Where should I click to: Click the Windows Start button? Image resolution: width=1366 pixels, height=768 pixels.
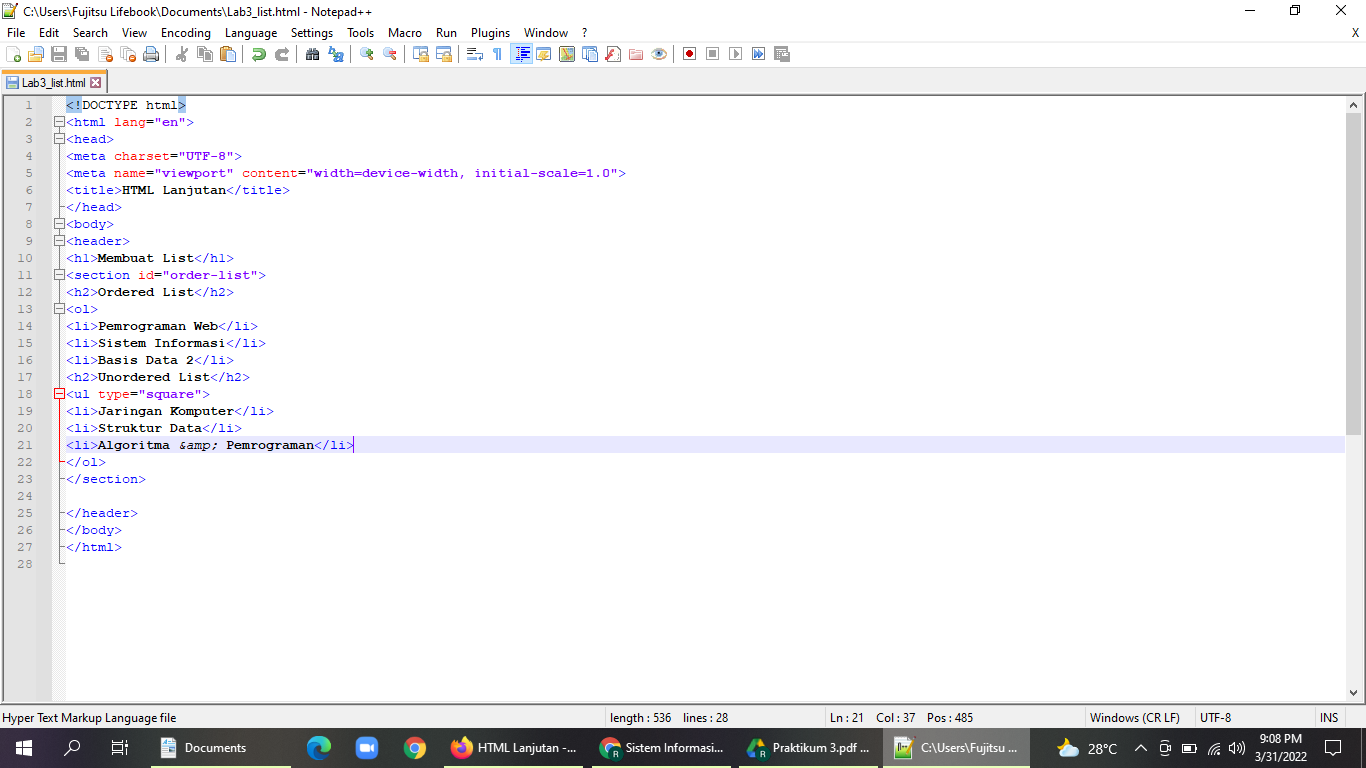24,748
